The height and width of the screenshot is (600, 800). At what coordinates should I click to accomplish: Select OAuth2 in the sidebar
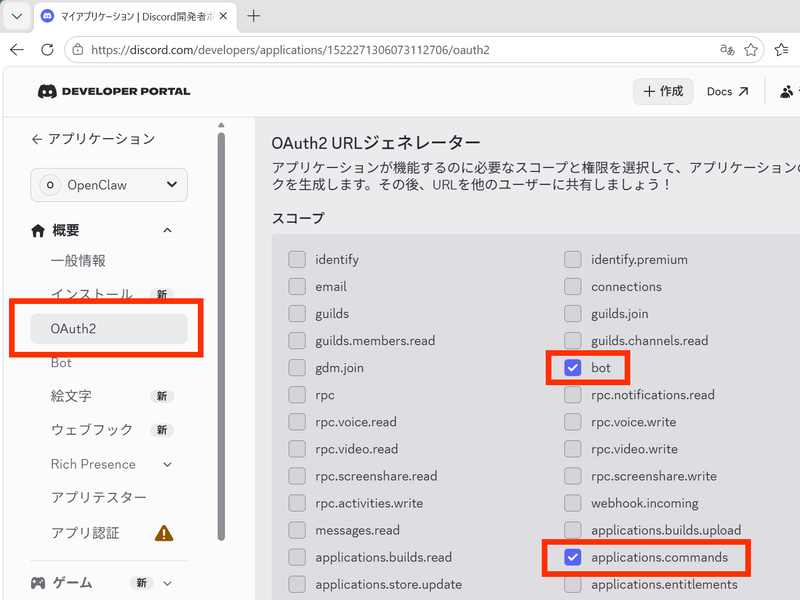[x=109, y=329]
